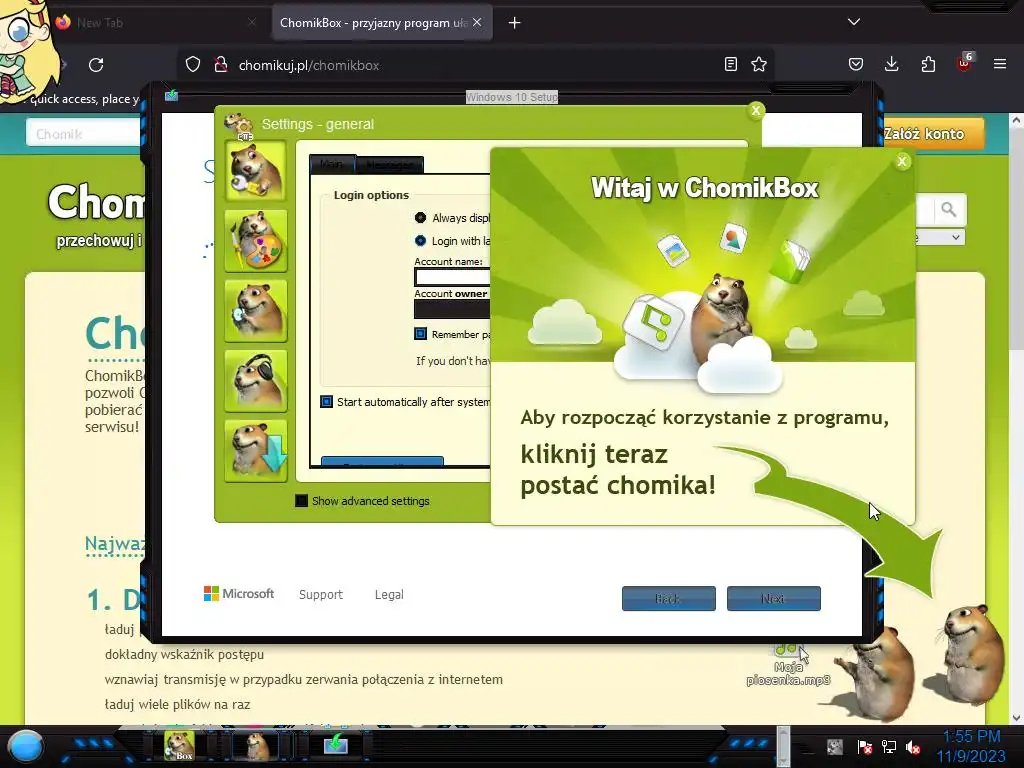Switch to the Main settings tab
The height and width of the screenshot is (768, 1024).
[332, 164]
